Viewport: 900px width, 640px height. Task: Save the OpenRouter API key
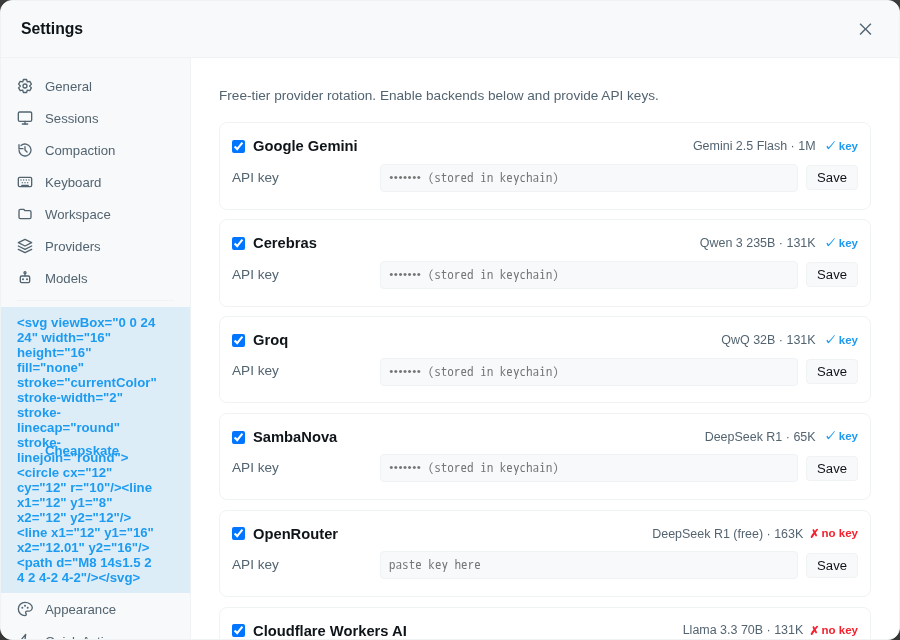pos(832,565)
